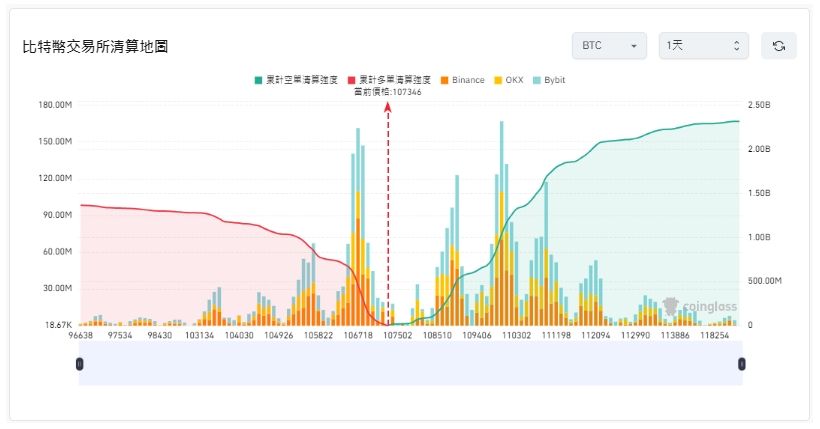
Task: Toggle the 累計多單清算強度 legend series
Action: (389, 80)
